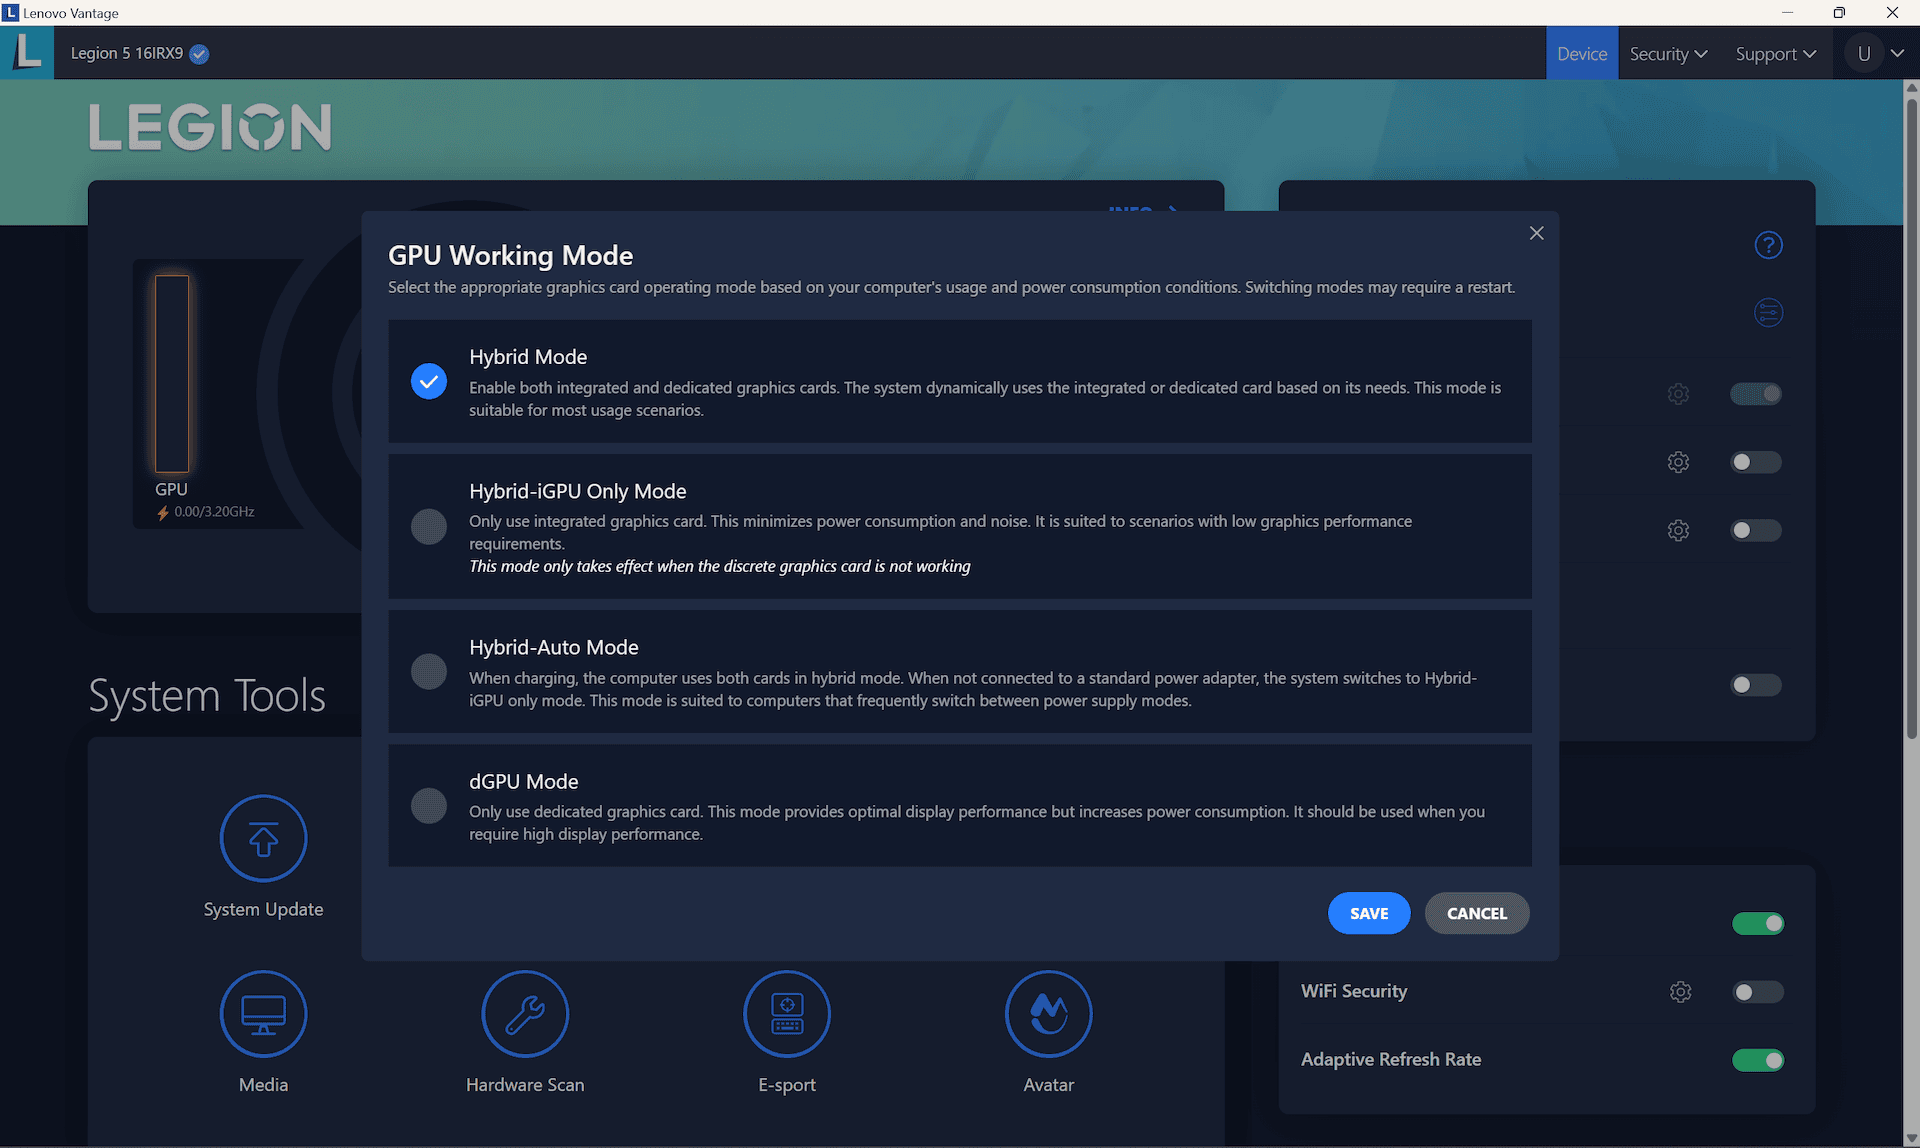Expand the Support dropdown menu
1920x1148 pixels.
(1774, 52)
